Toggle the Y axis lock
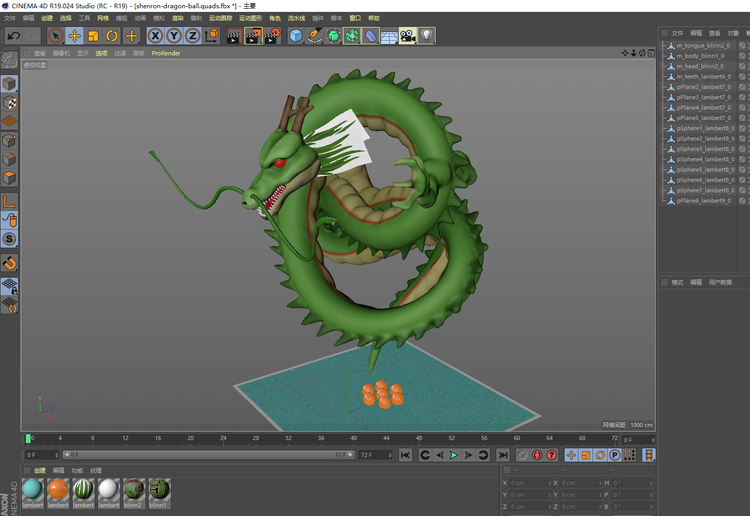This screenshot has width=750, height=516. (174, 36)
